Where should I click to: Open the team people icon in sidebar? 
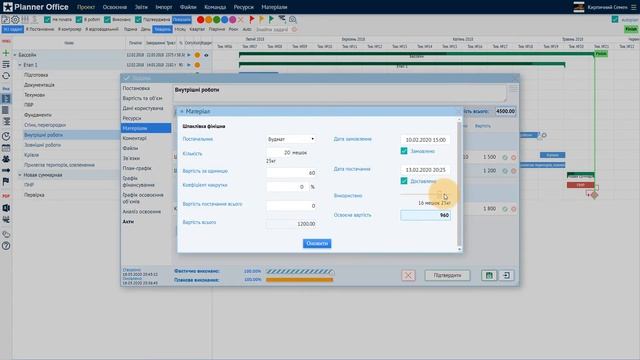pyautogui.click(x=6, y=159)
